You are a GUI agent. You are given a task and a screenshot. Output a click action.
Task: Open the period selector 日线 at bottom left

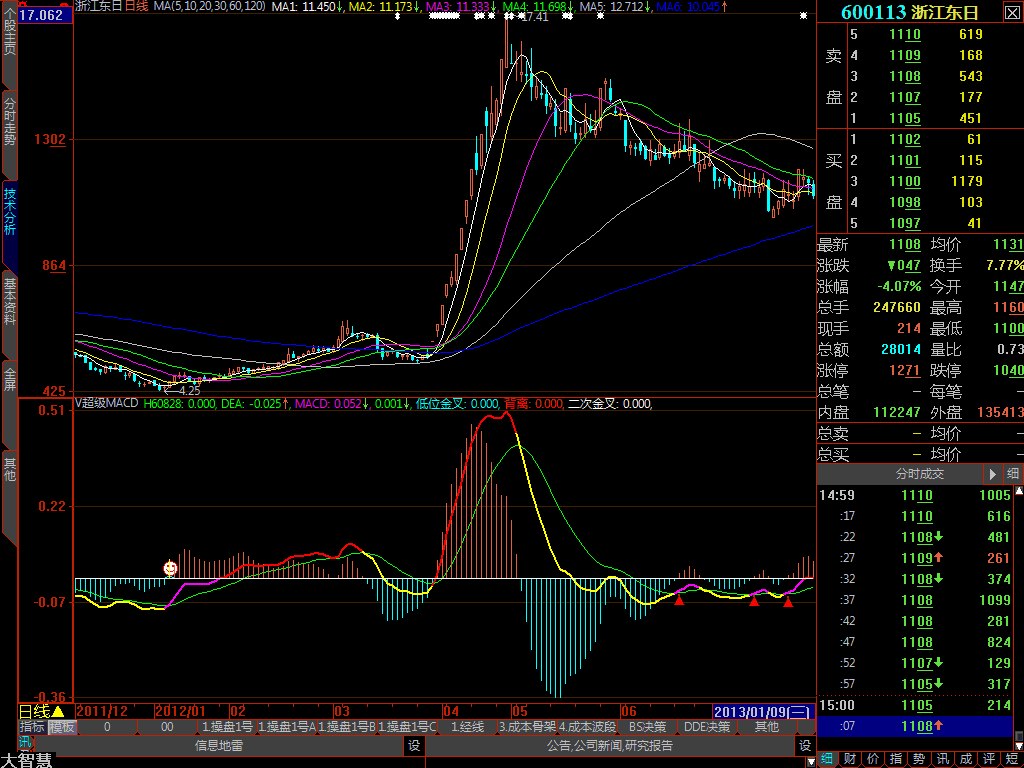(x=34, y=712)
